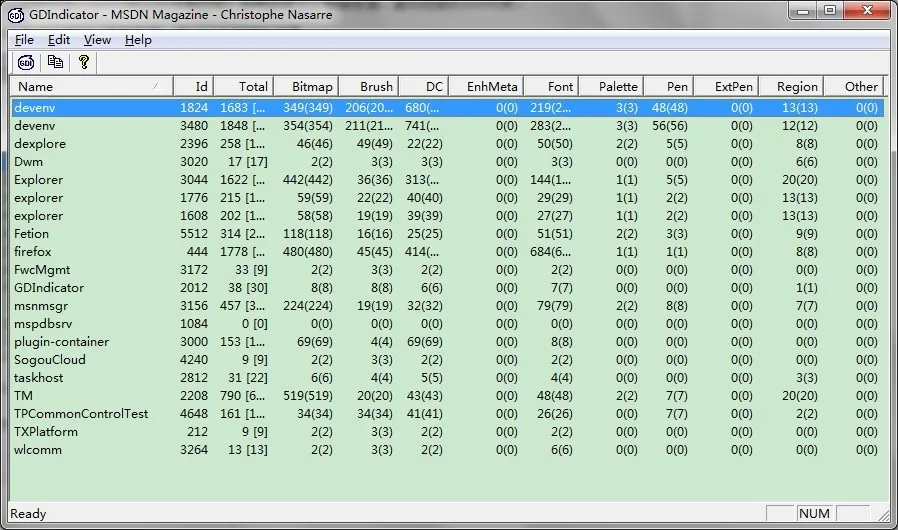Click Region value 20(20) in Explorer row

801,180
